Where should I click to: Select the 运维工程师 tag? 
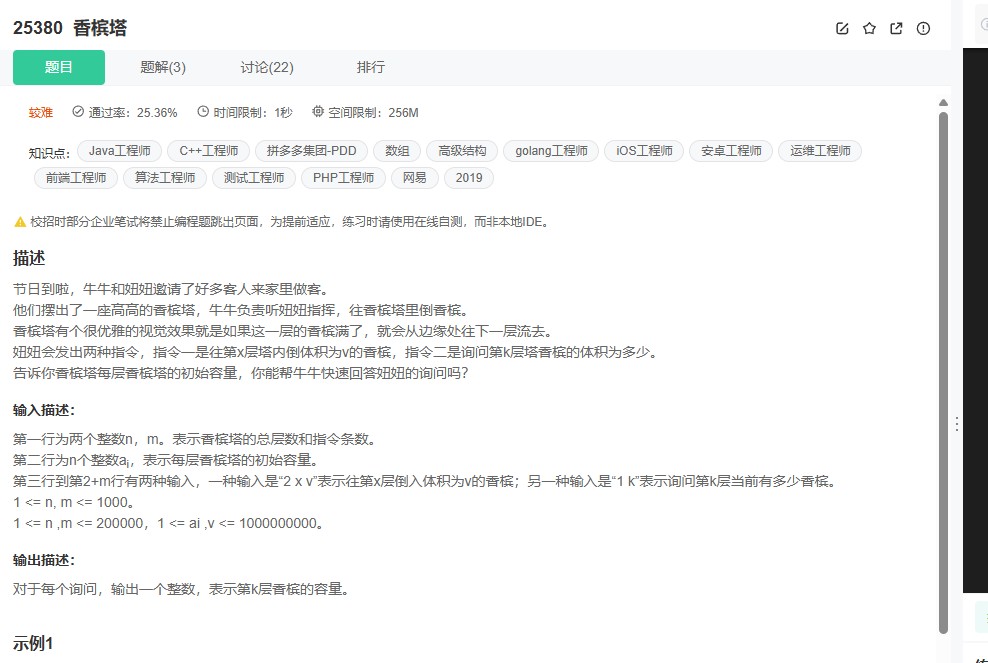click(820, 151)
